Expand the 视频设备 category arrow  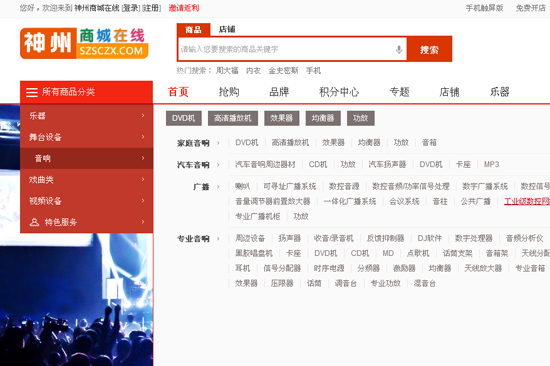pyautogui.click(x=143, y=201)
